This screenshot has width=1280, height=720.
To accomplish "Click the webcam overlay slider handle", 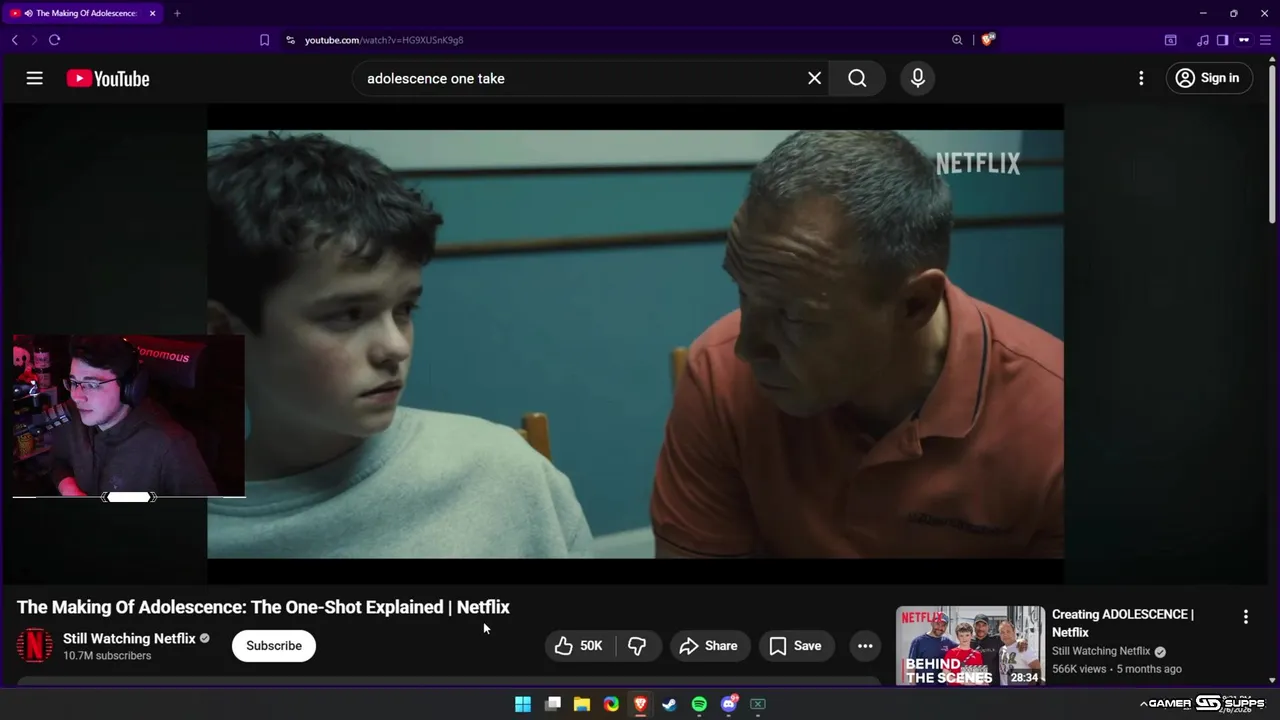I will 129,497.
